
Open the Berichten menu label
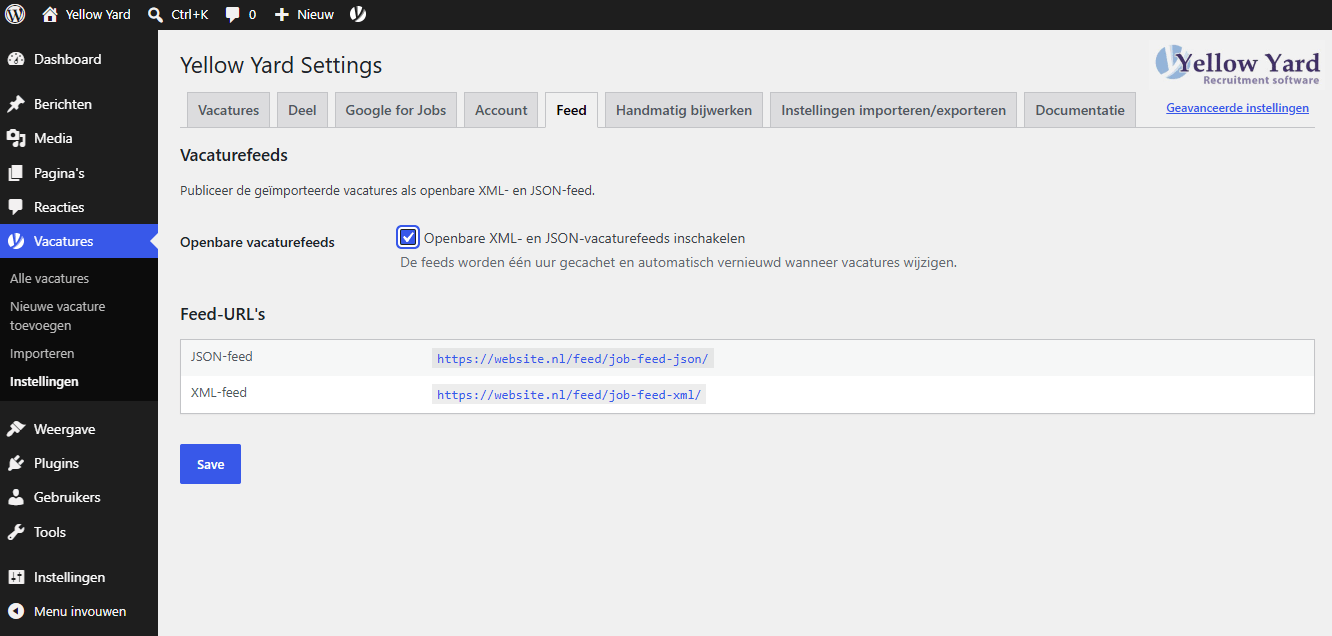tap(63, 104)
